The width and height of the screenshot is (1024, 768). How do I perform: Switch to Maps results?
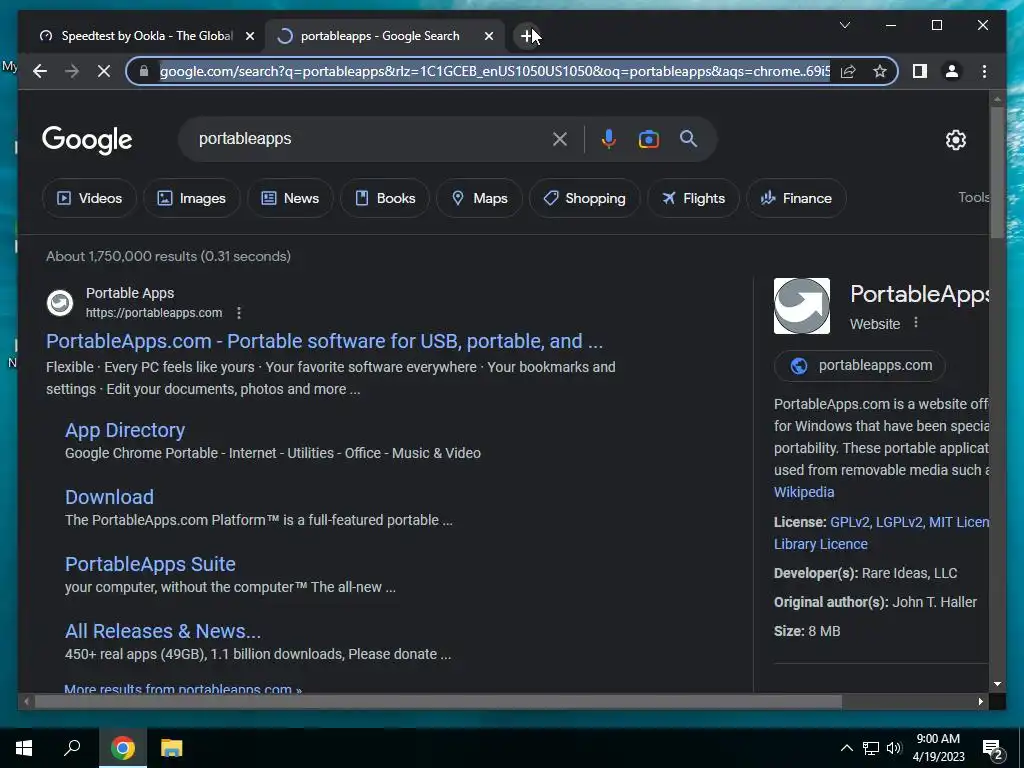479,198
